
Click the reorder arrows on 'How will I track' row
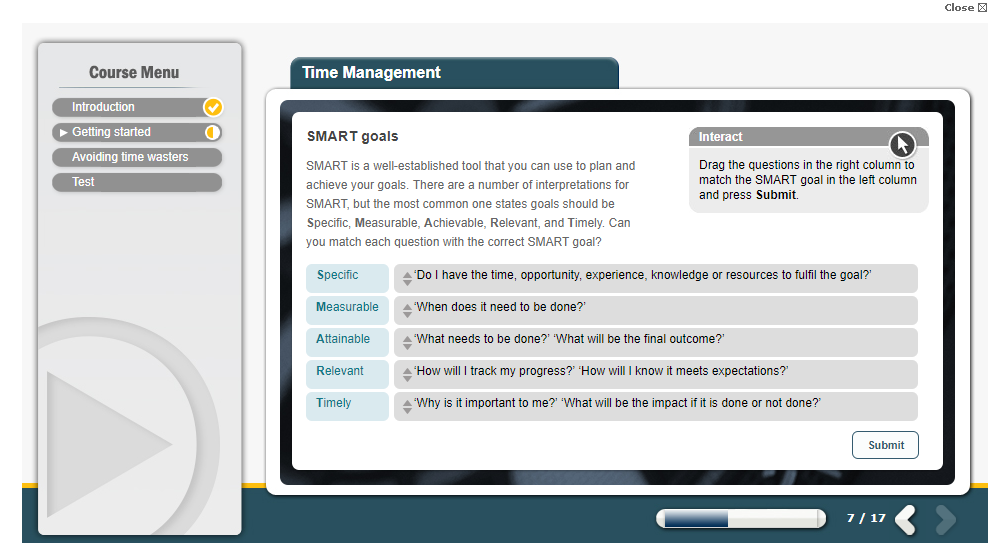(407, 374)
